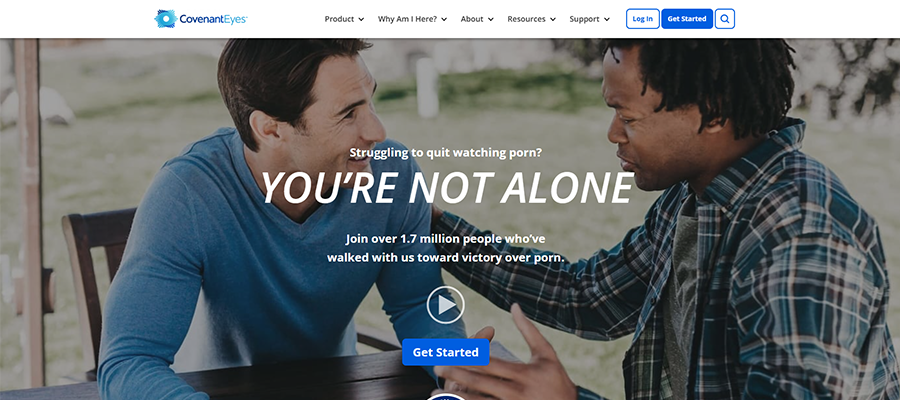Click the Join over 1.7 million people text
This screenshot has width=900, height=400.
pyautogui.click(x=445, y=238)
